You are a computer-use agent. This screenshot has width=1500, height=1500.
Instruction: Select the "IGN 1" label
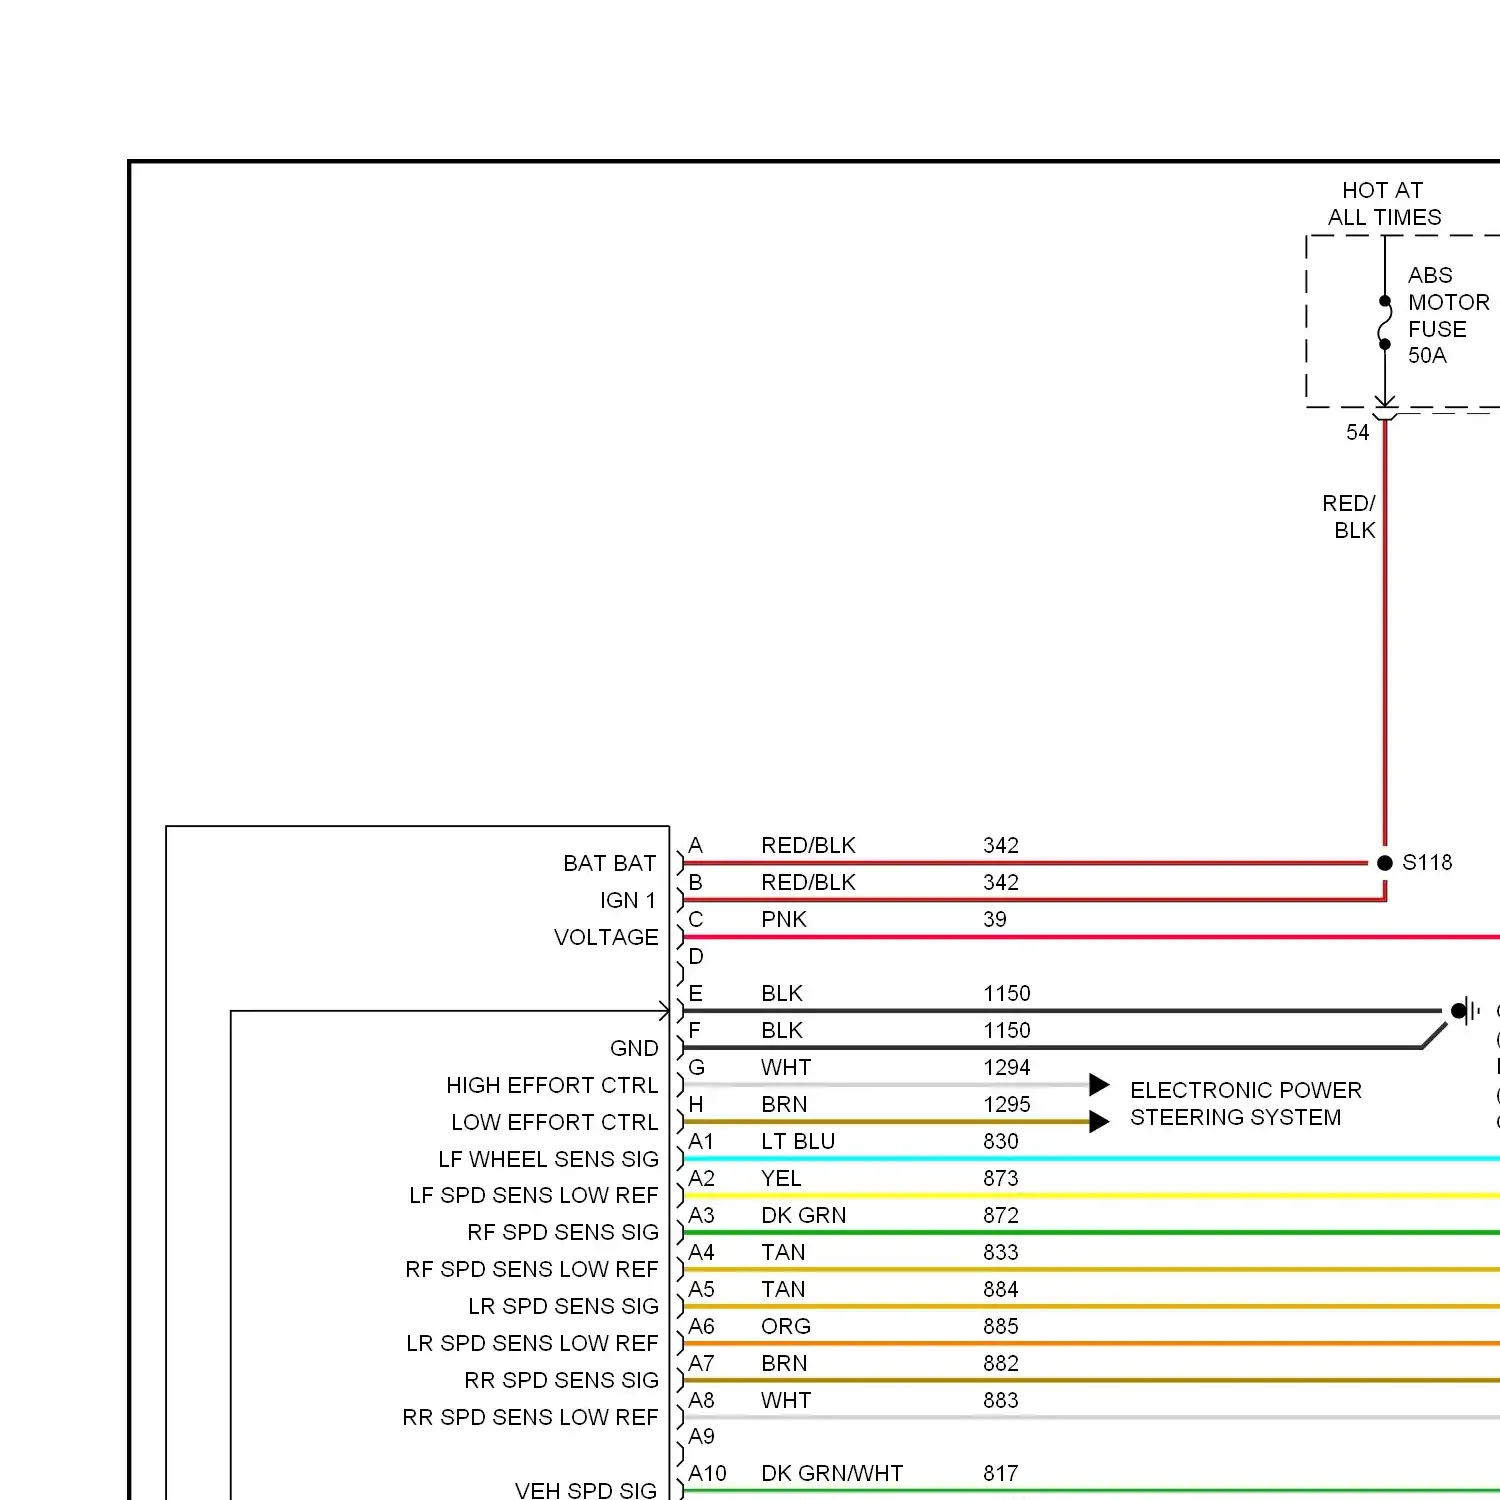point(628,901)
